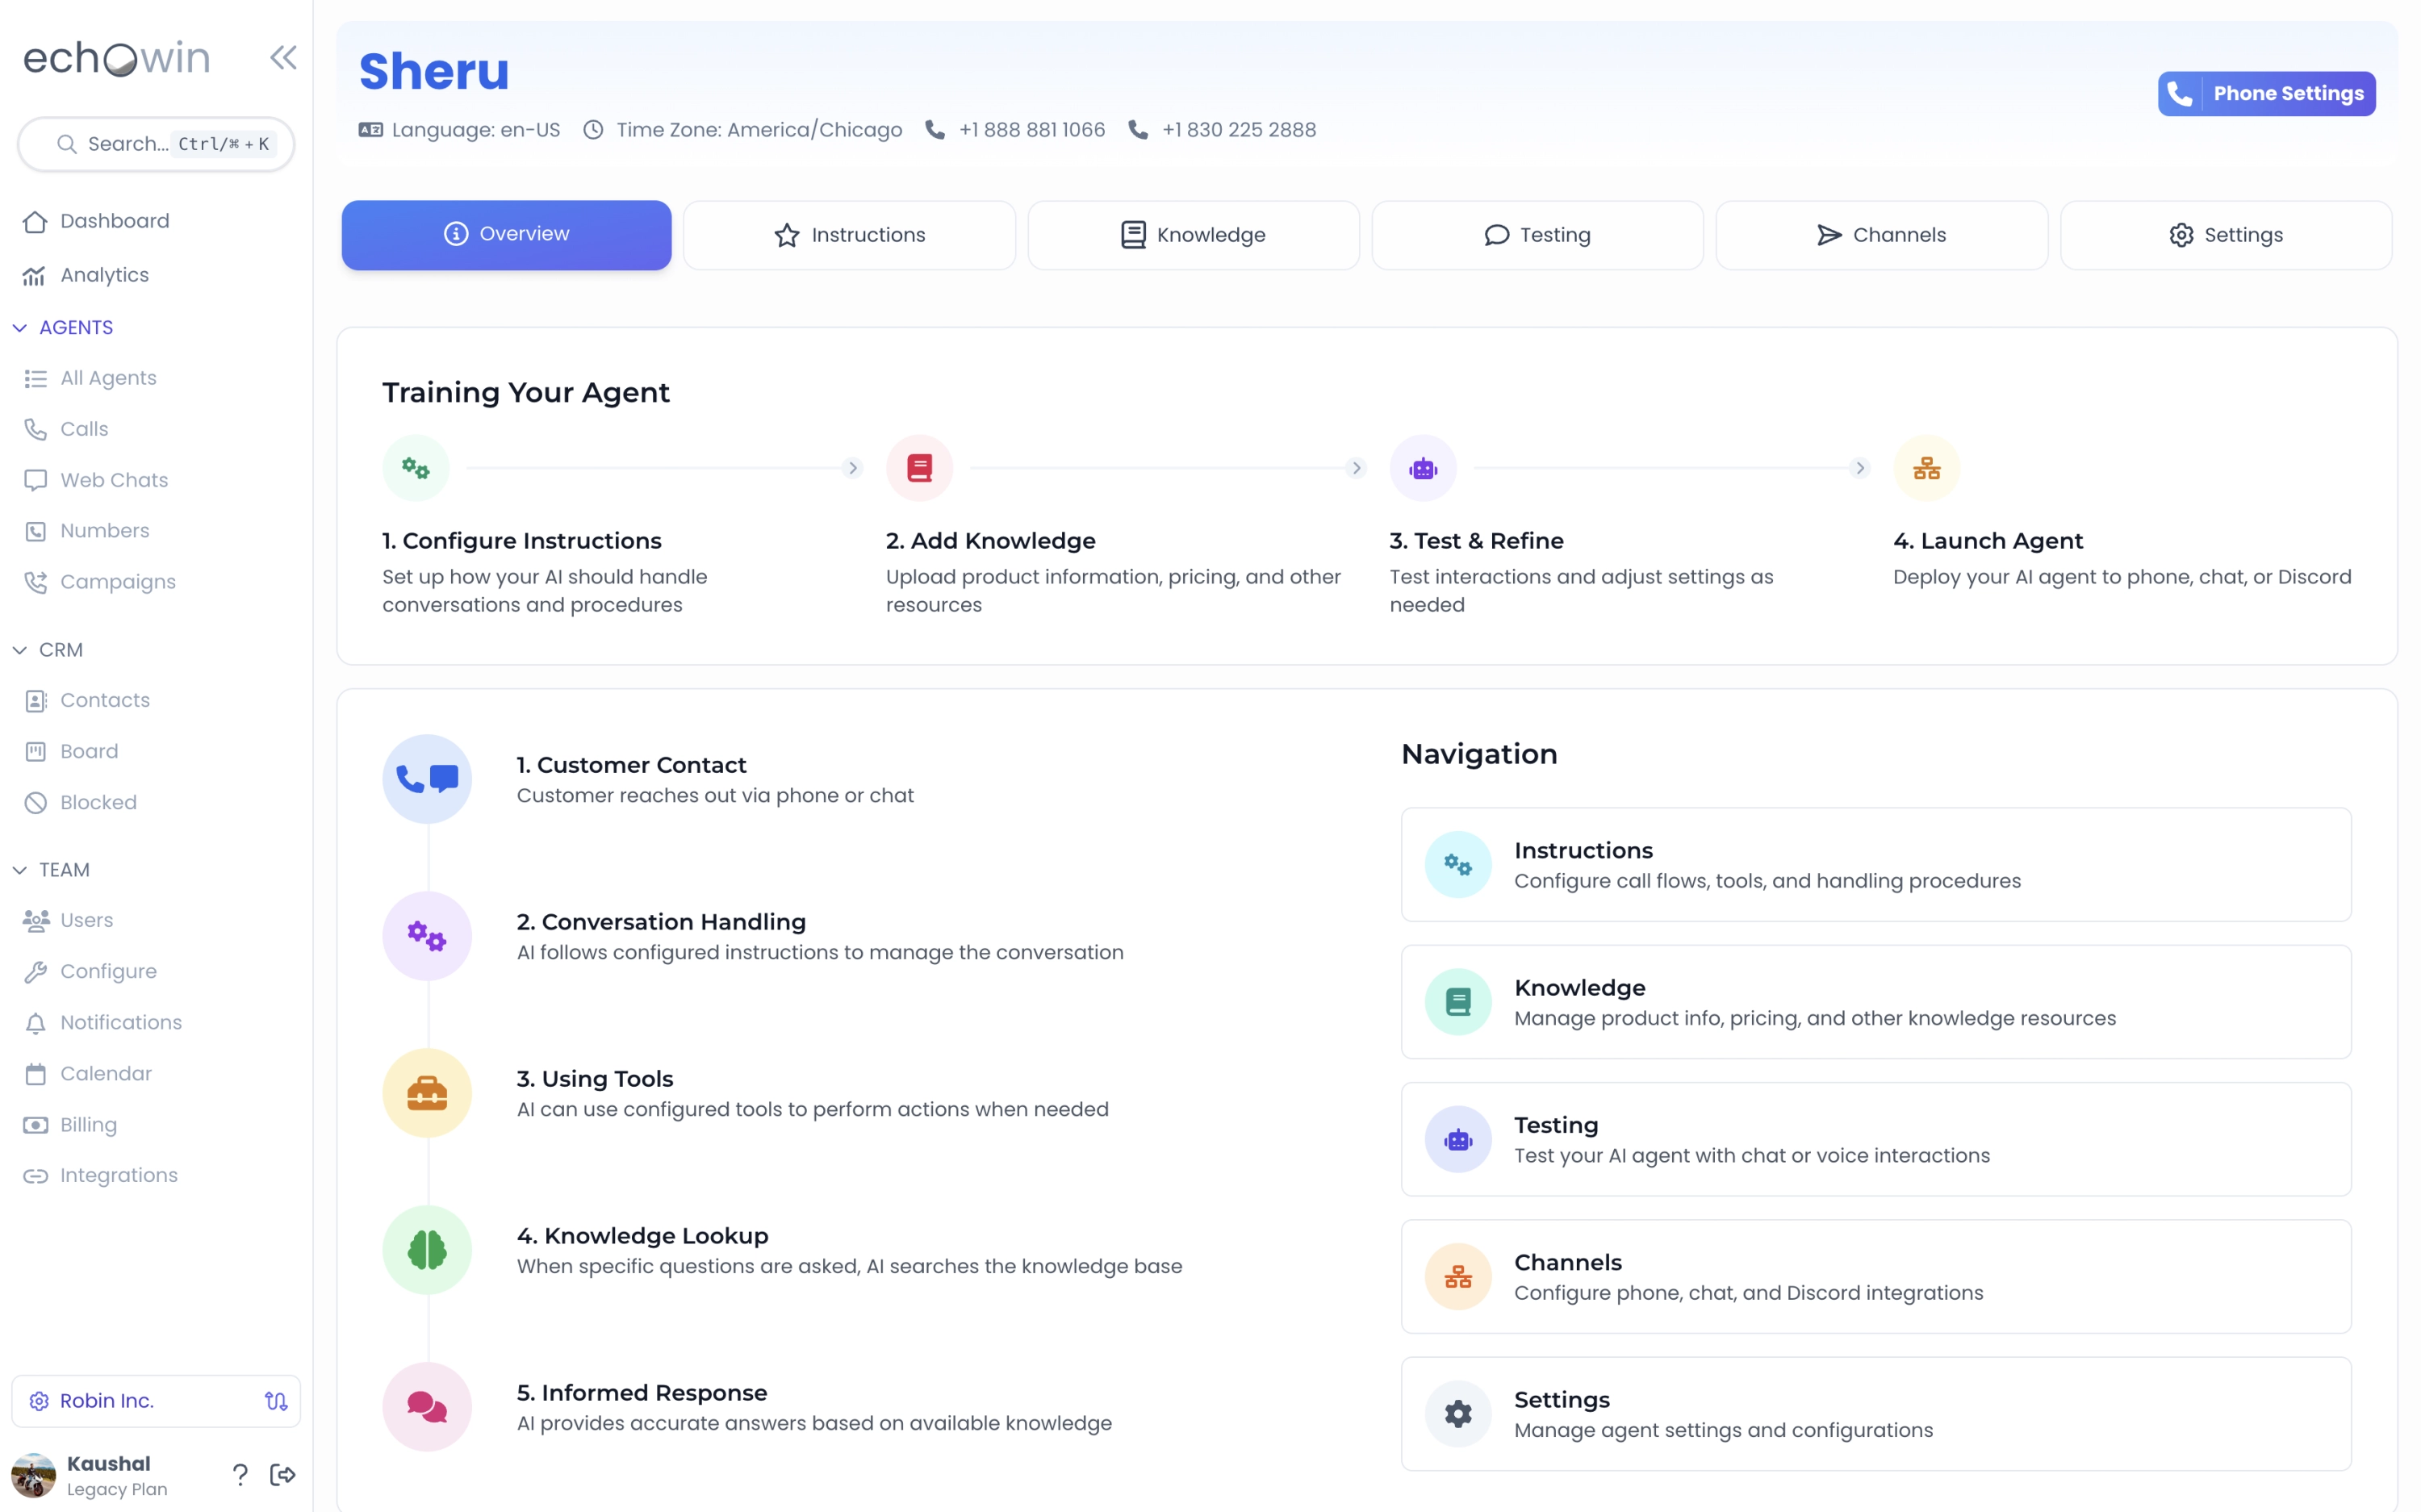
Task: Click the Analytics menu item
Action: tap(104, 275)
